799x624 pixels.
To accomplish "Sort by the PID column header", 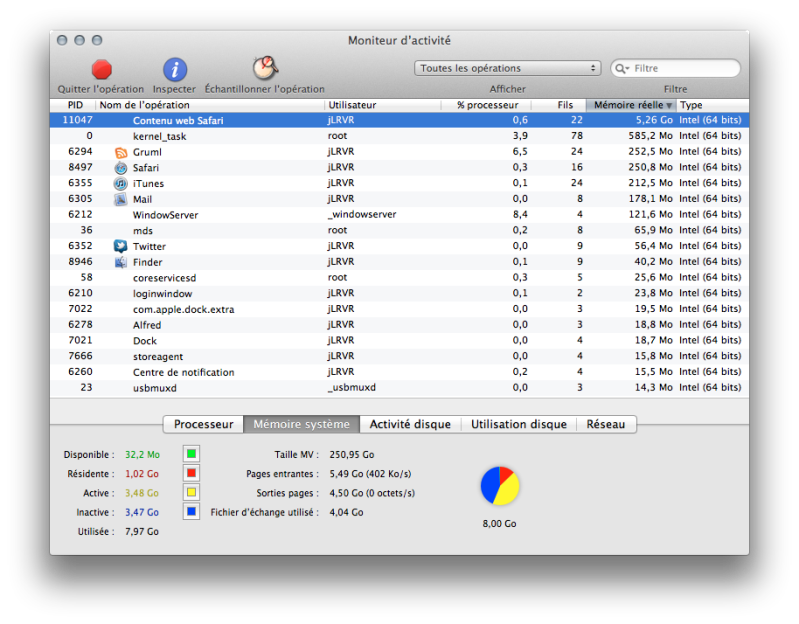I will [x=73, y=105].
